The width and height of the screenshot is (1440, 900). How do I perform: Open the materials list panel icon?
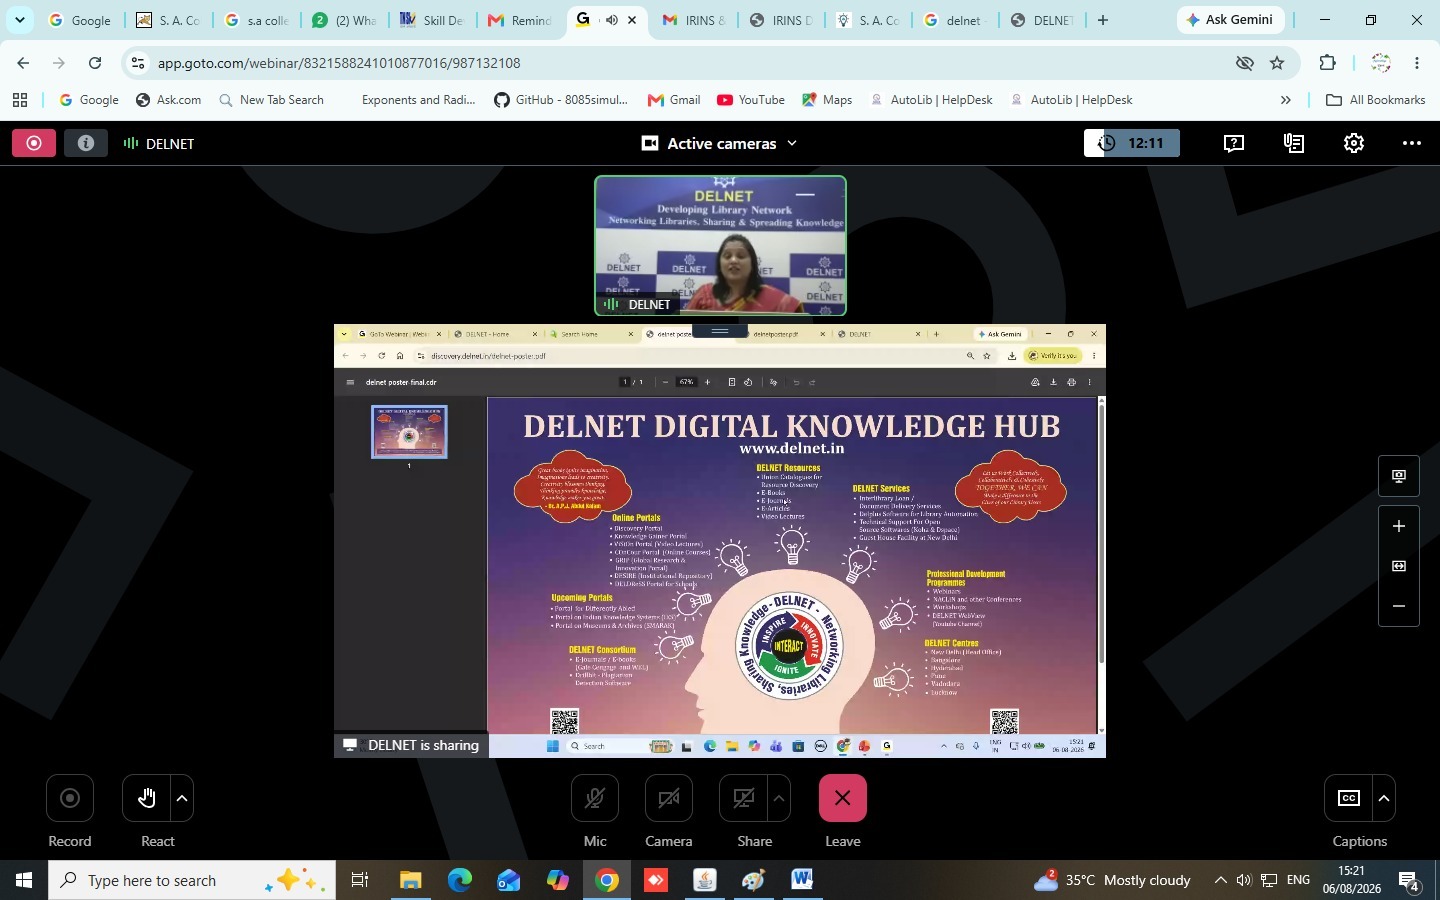(x=1294, y=143)
